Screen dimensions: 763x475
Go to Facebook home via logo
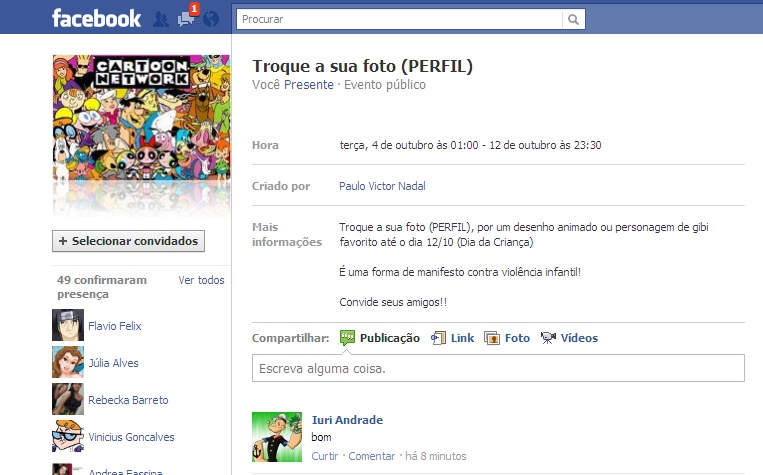(96, 19)
